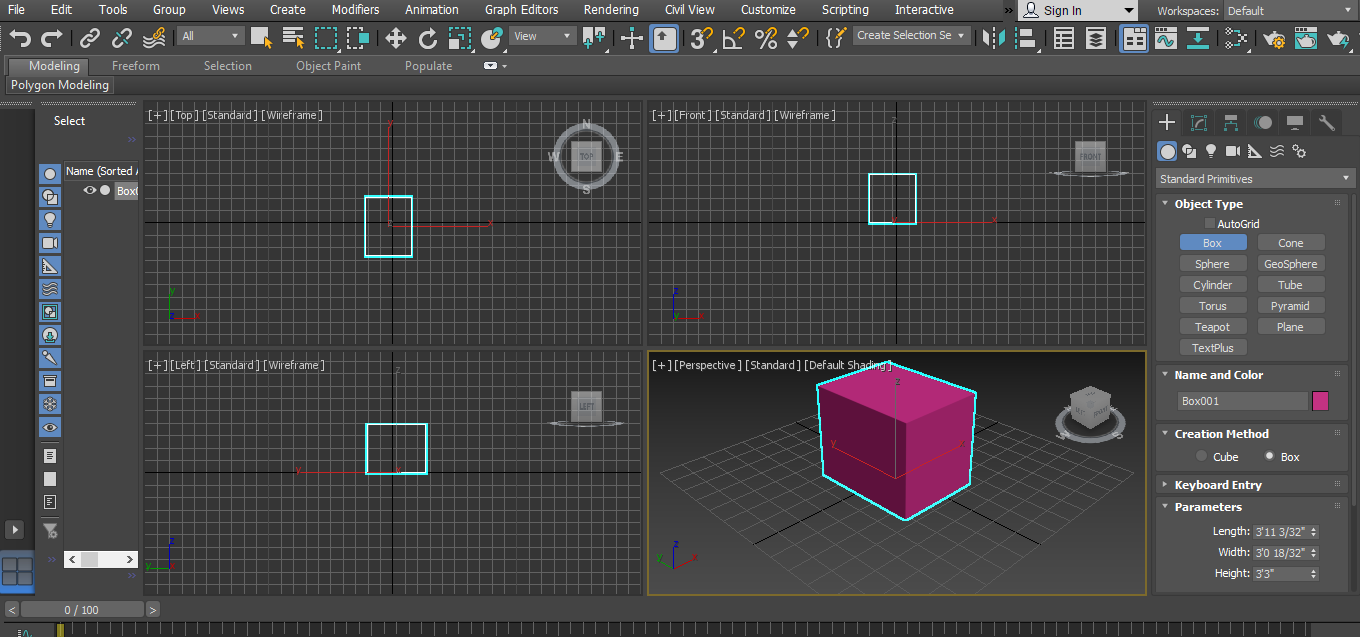Image resolution: width=1360 pixels, height=637 pixels.
Task: Toggle visibility eye for Box001
Action: click(89, 190)
